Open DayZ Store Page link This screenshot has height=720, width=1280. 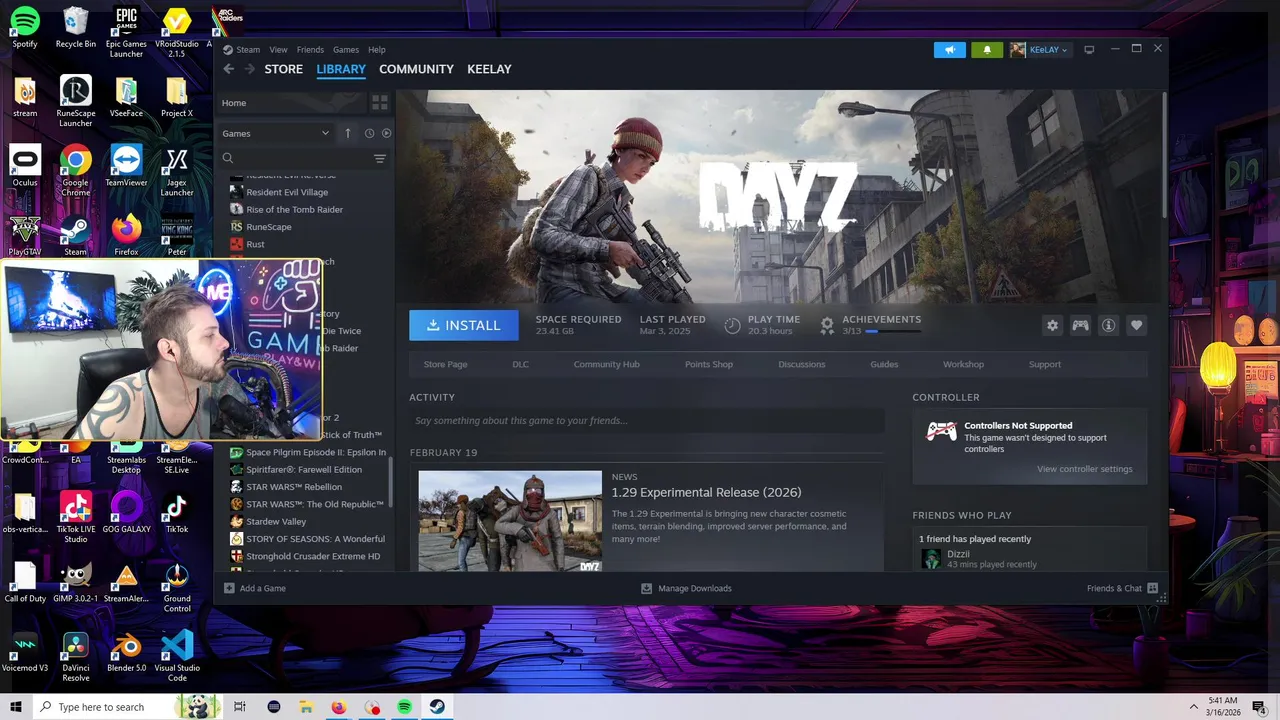[x=445, y=364]
